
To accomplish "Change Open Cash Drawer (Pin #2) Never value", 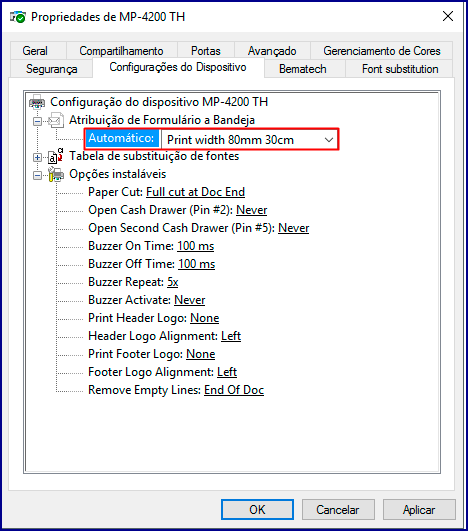I will tap(252, 210).
